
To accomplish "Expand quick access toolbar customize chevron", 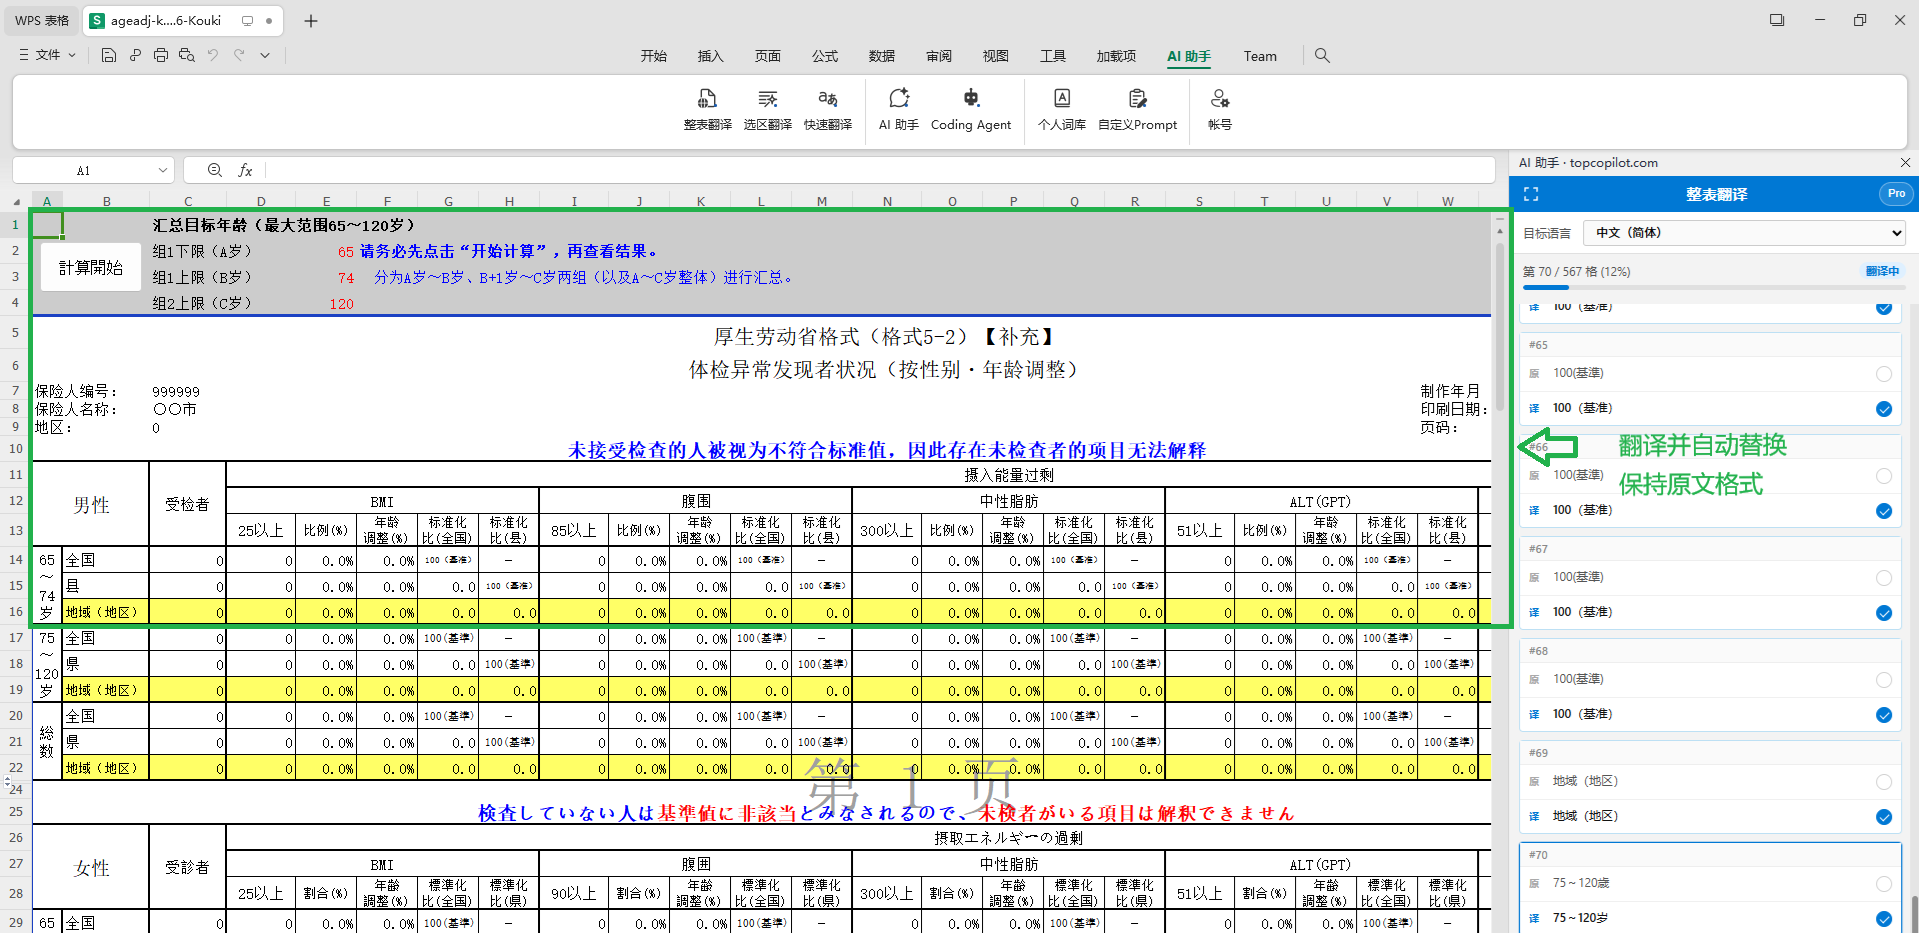I will tap(265, 55).
